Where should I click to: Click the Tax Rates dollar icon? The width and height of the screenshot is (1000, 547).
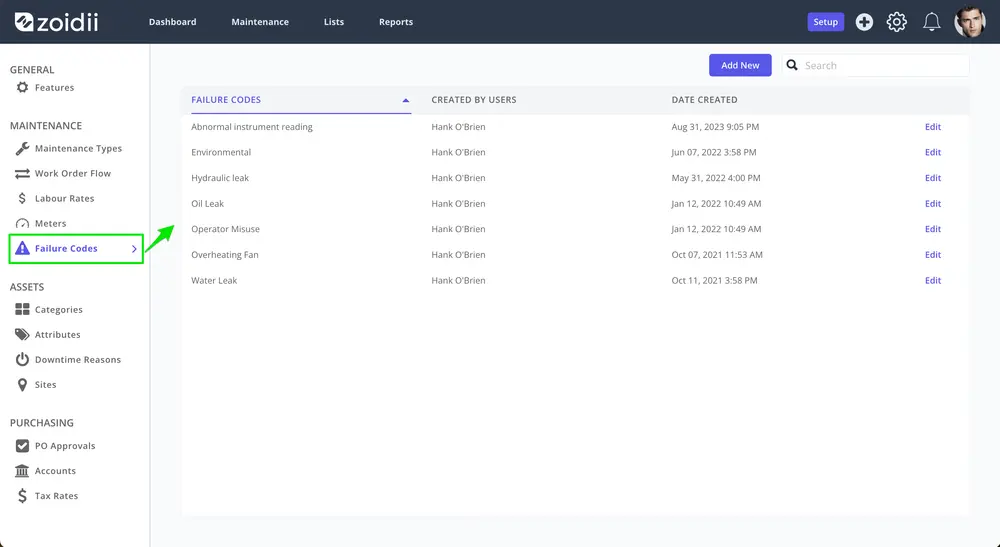(22, 495)
